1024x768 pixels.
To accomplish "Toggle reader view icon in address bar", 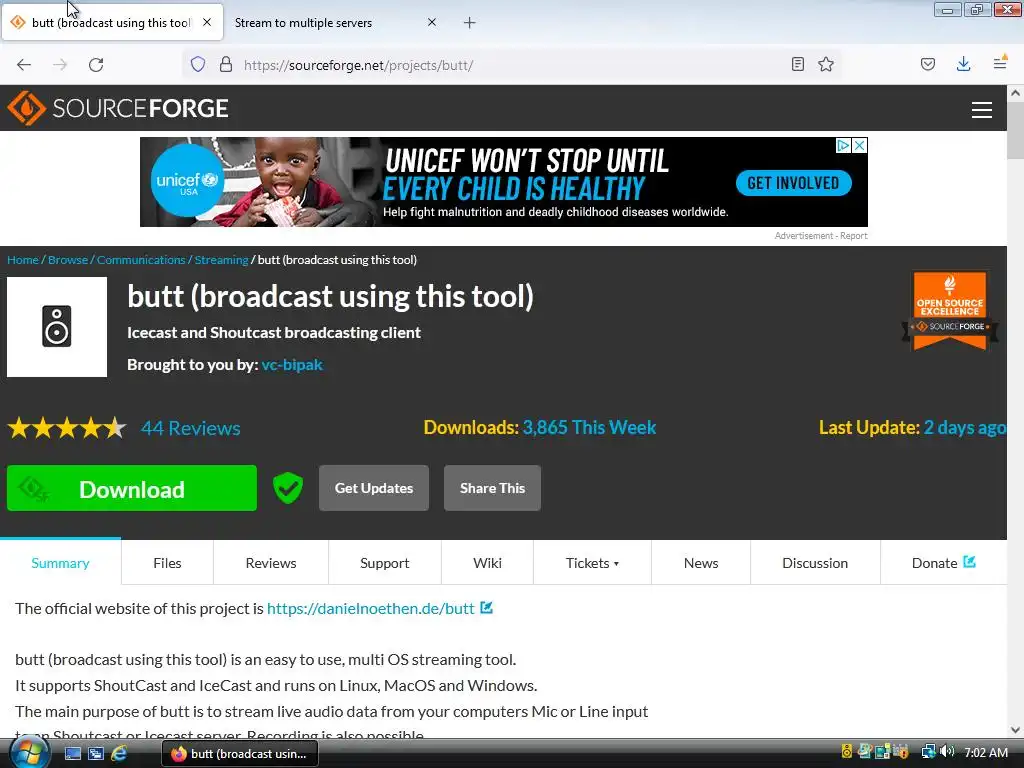I will coord(797,64).
